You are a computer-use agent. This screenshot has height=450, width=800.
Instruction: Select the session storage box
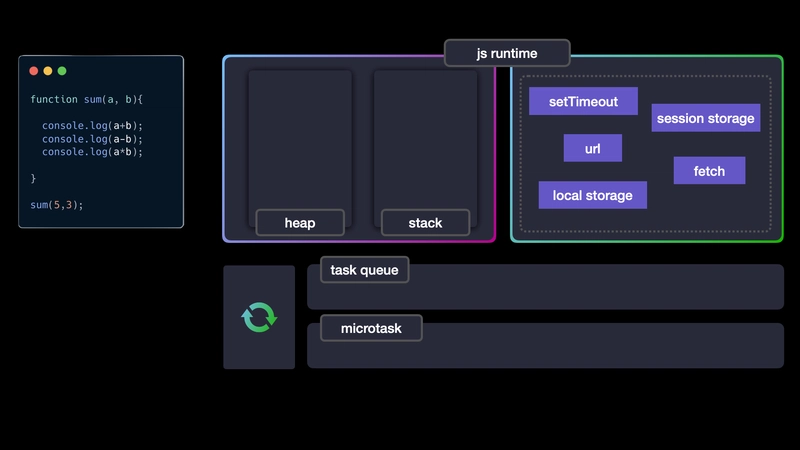(x=706, y=118)
